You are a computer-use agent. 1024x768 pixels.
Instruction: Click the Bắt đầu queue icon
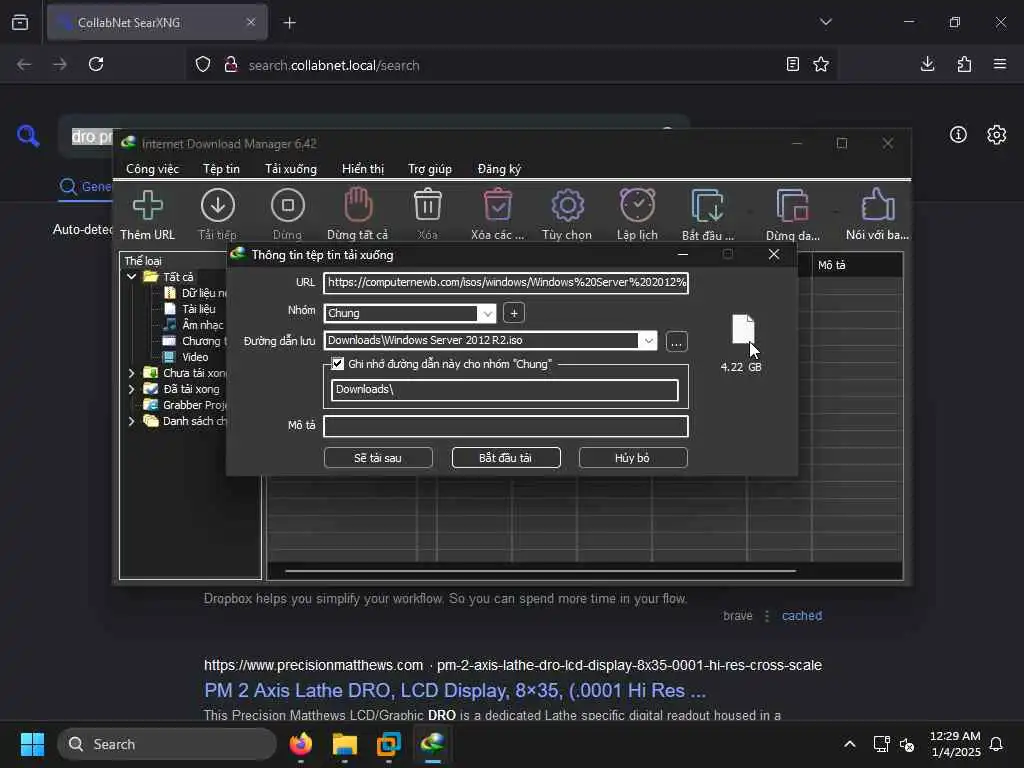(708, 214)
